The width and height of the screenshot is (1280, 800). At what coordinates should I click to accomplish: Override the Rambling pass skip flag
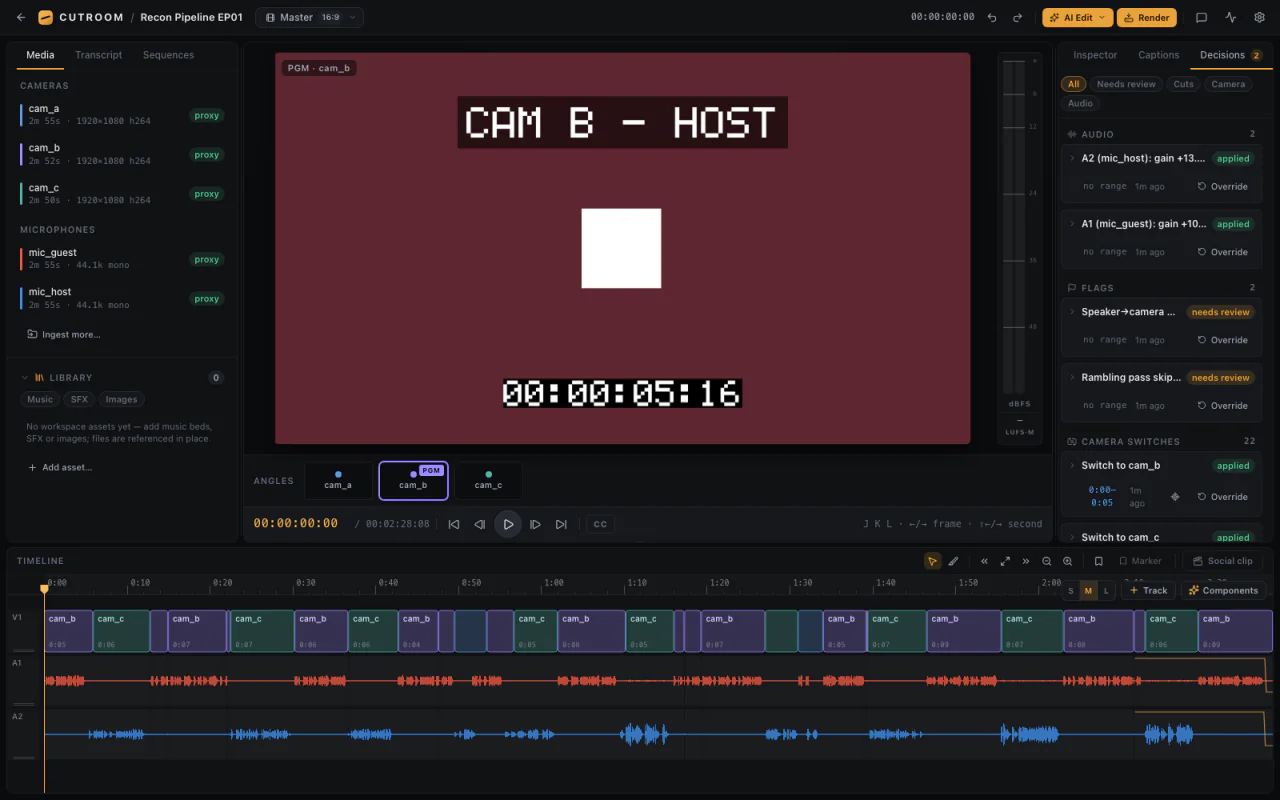point(1223,406)
